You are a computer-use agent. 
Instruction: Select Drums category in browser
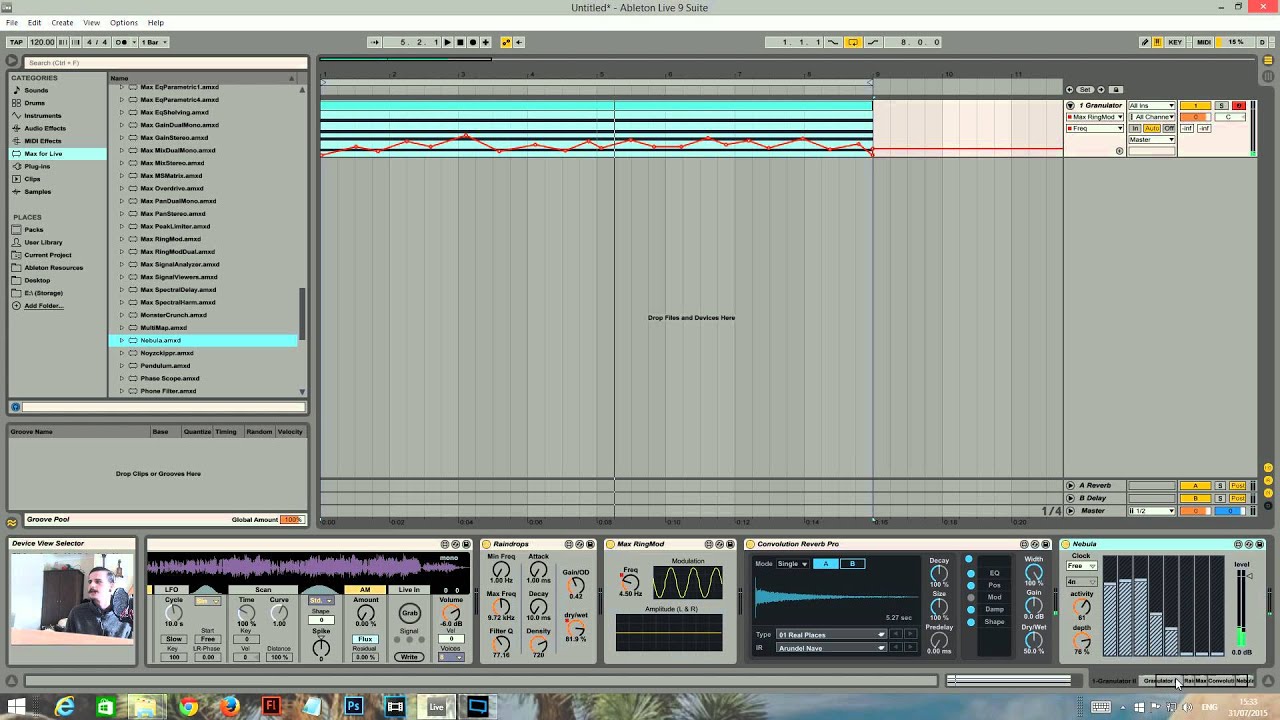(x=35, y=103)
